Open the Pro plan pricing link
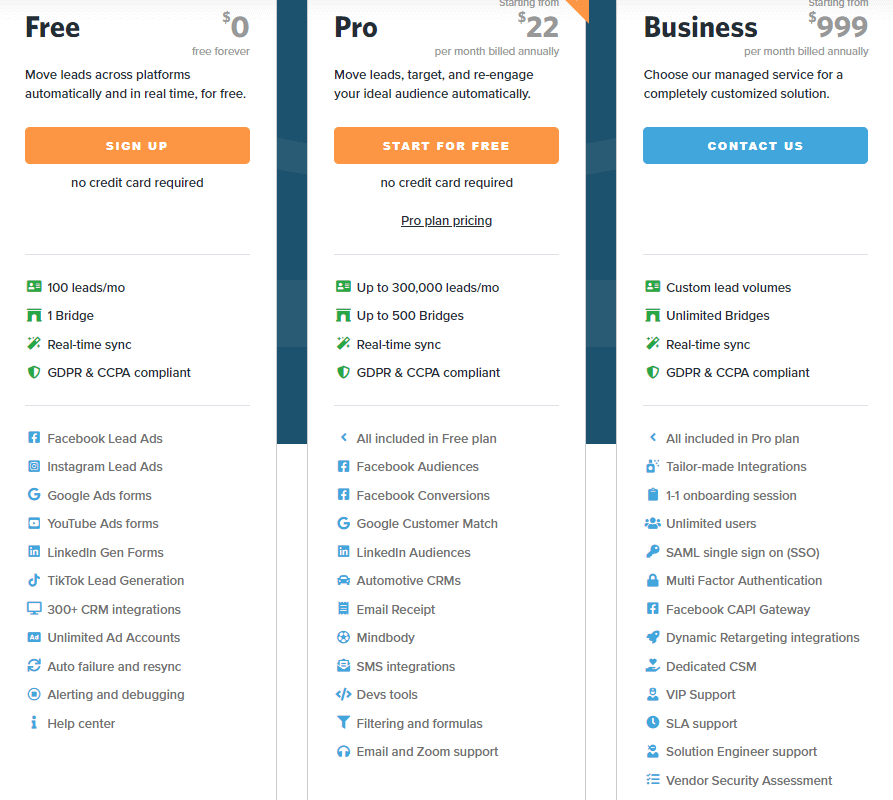 tap(446, 221)
